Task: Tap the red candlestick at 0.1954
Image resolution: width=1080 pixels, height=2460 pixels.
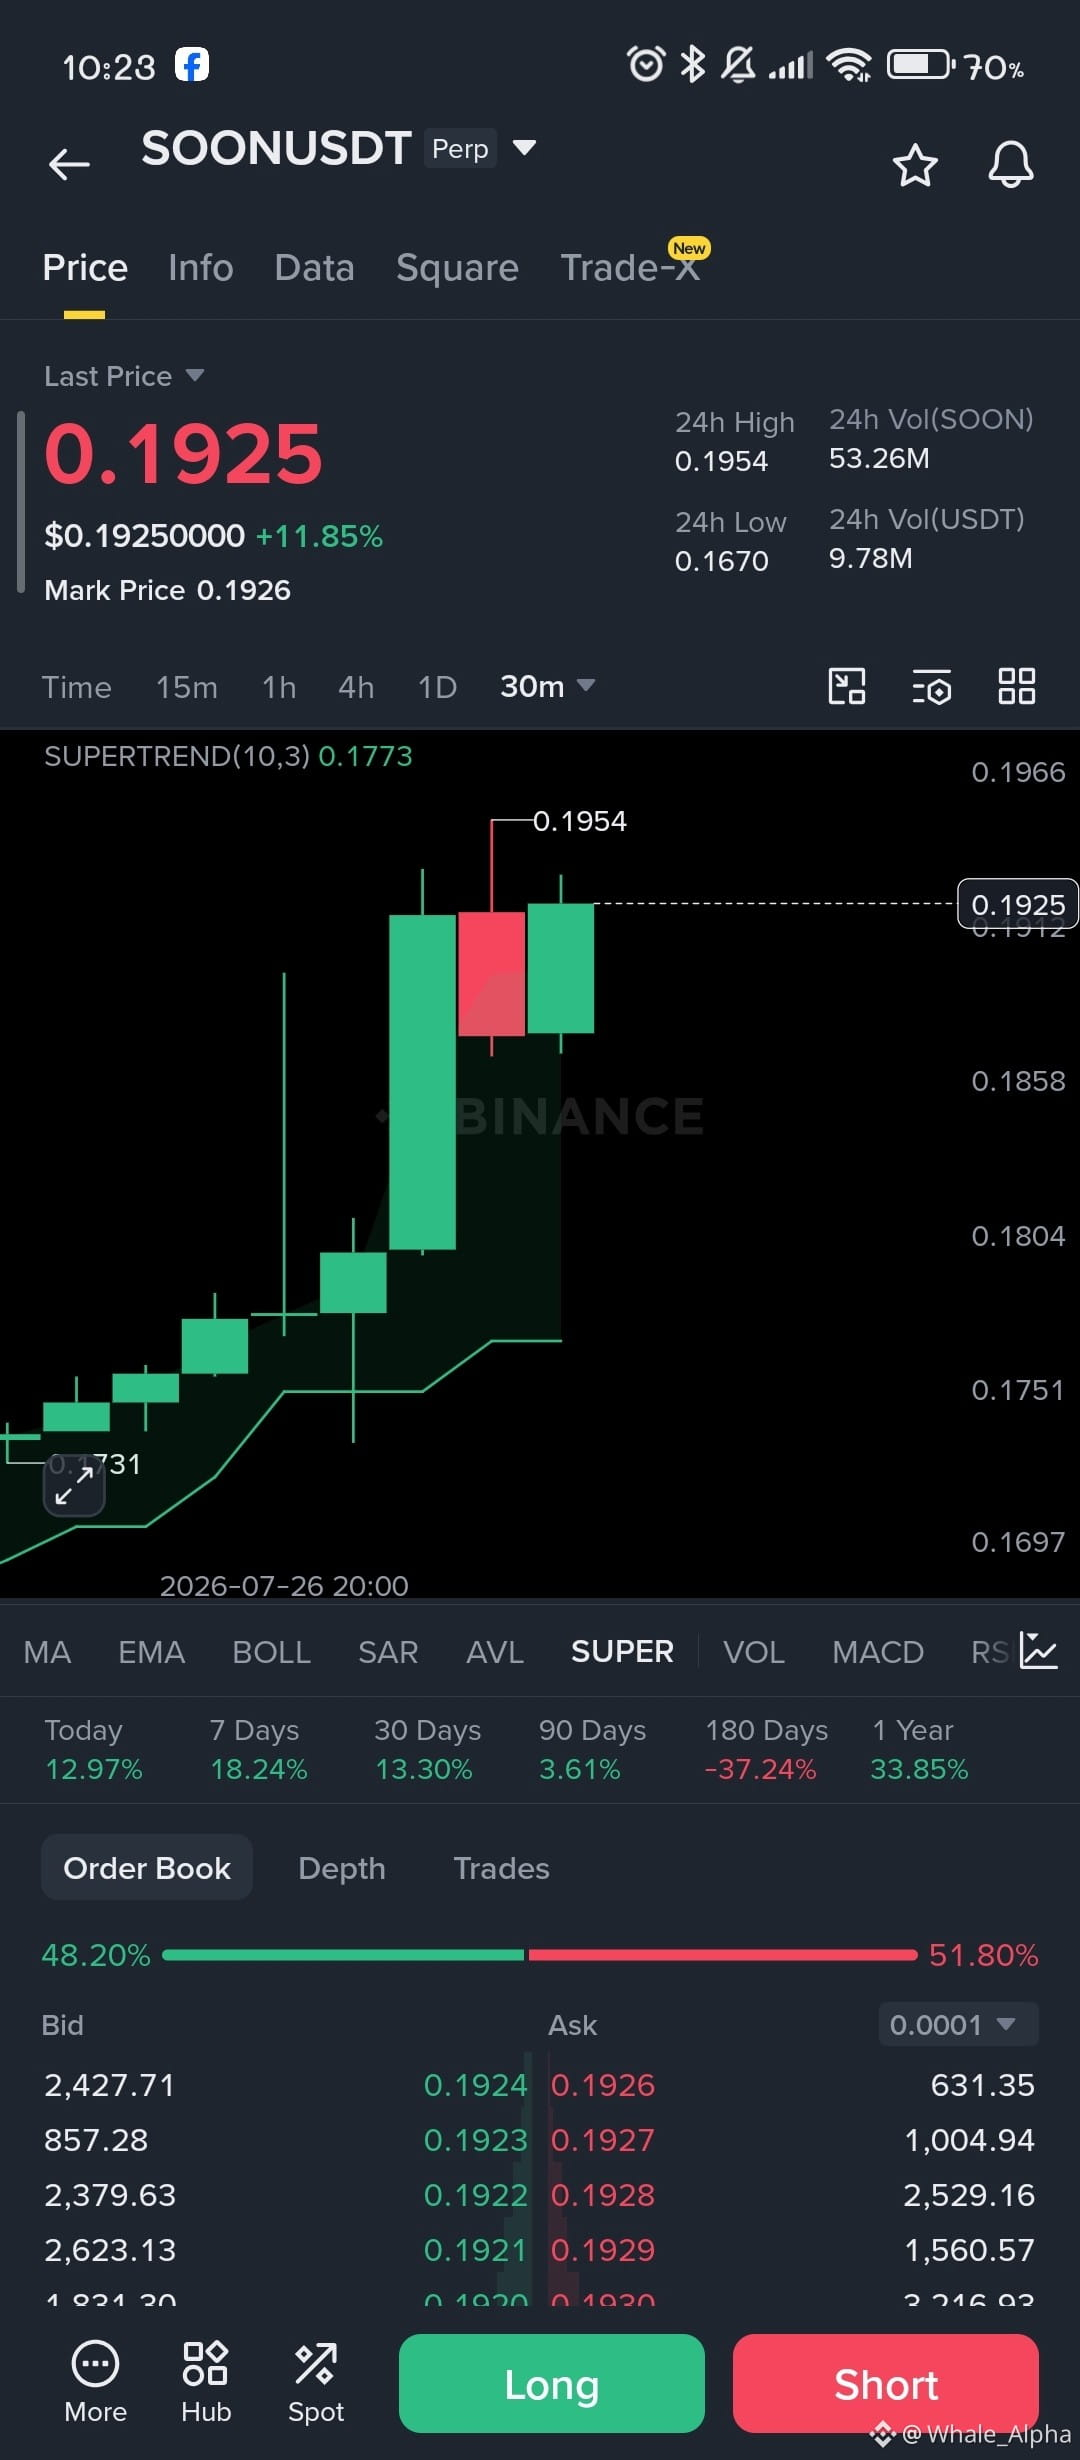Action: 492,973
